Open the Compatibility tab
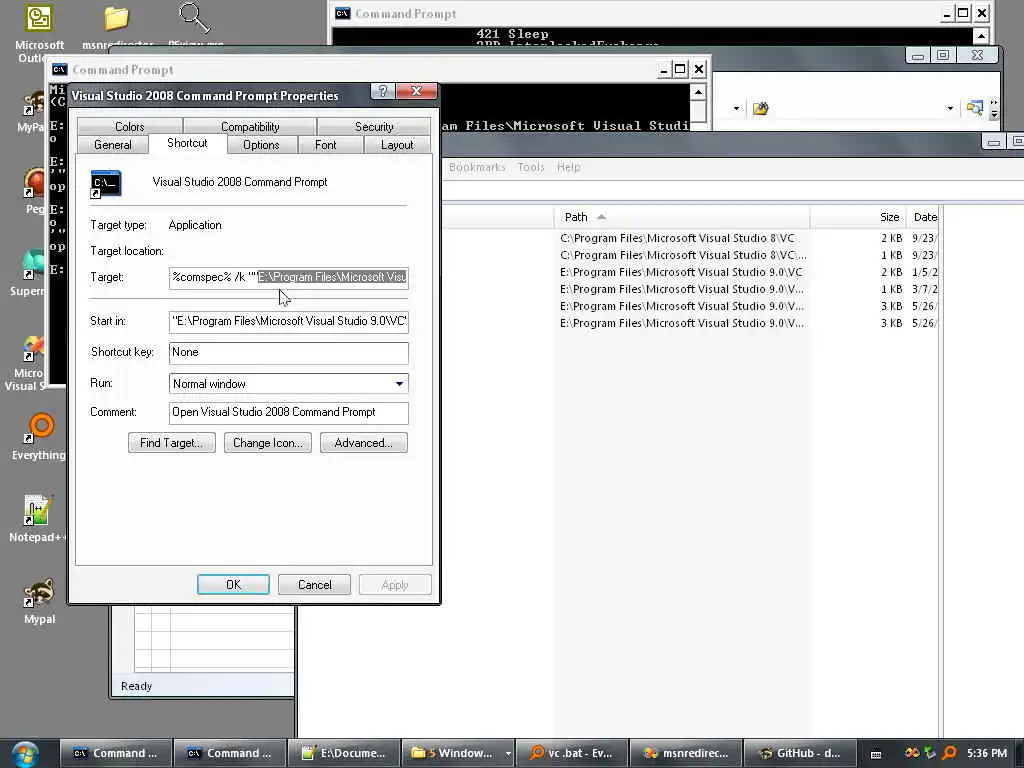 (249, 127)
